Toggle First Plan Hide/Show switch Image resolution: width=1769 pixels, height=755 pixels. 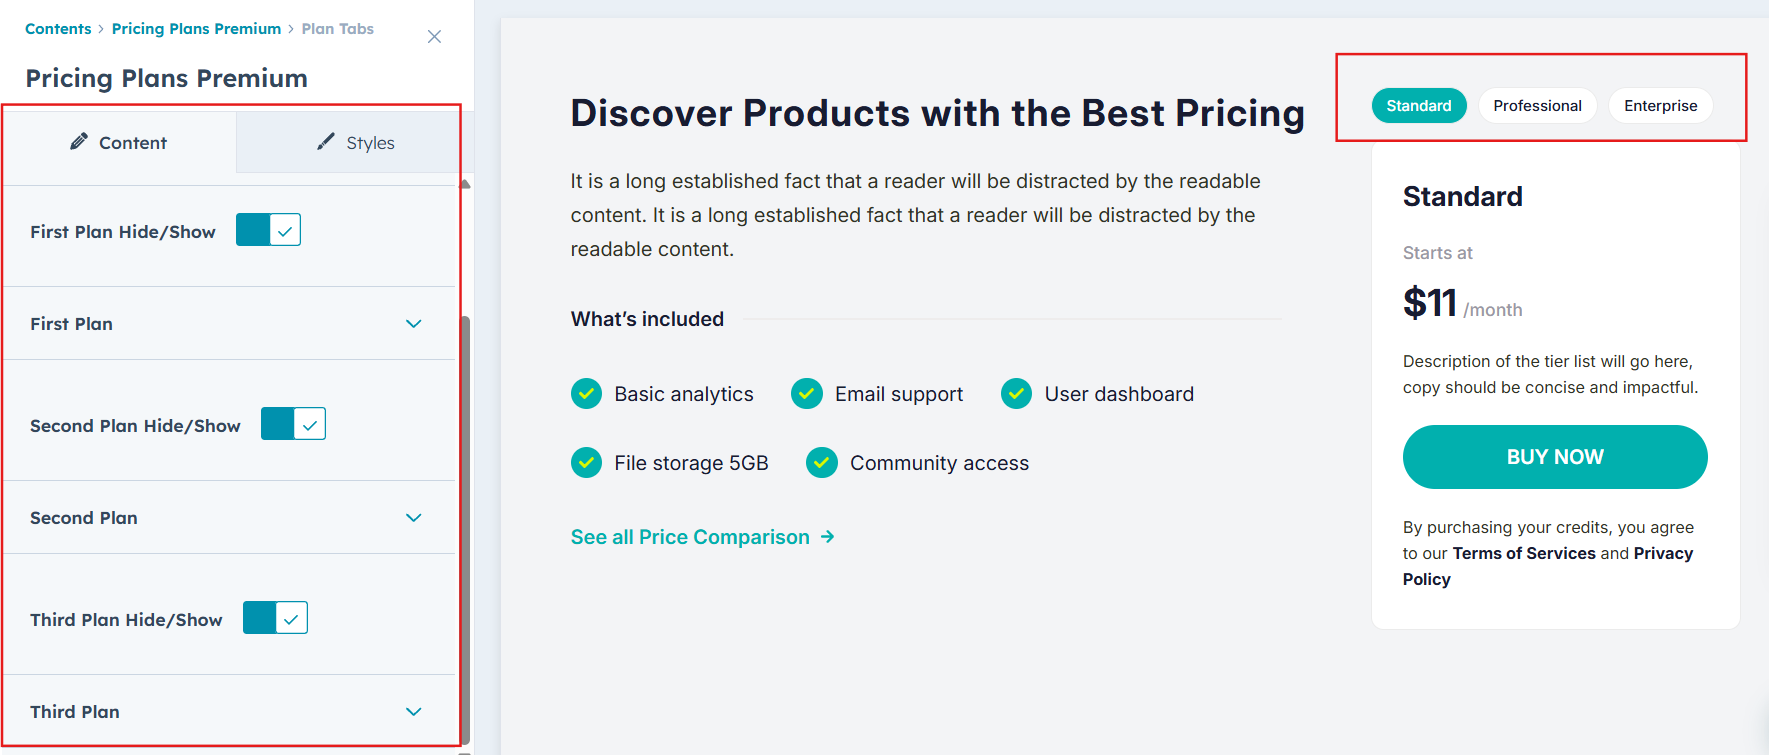point(268,230)
